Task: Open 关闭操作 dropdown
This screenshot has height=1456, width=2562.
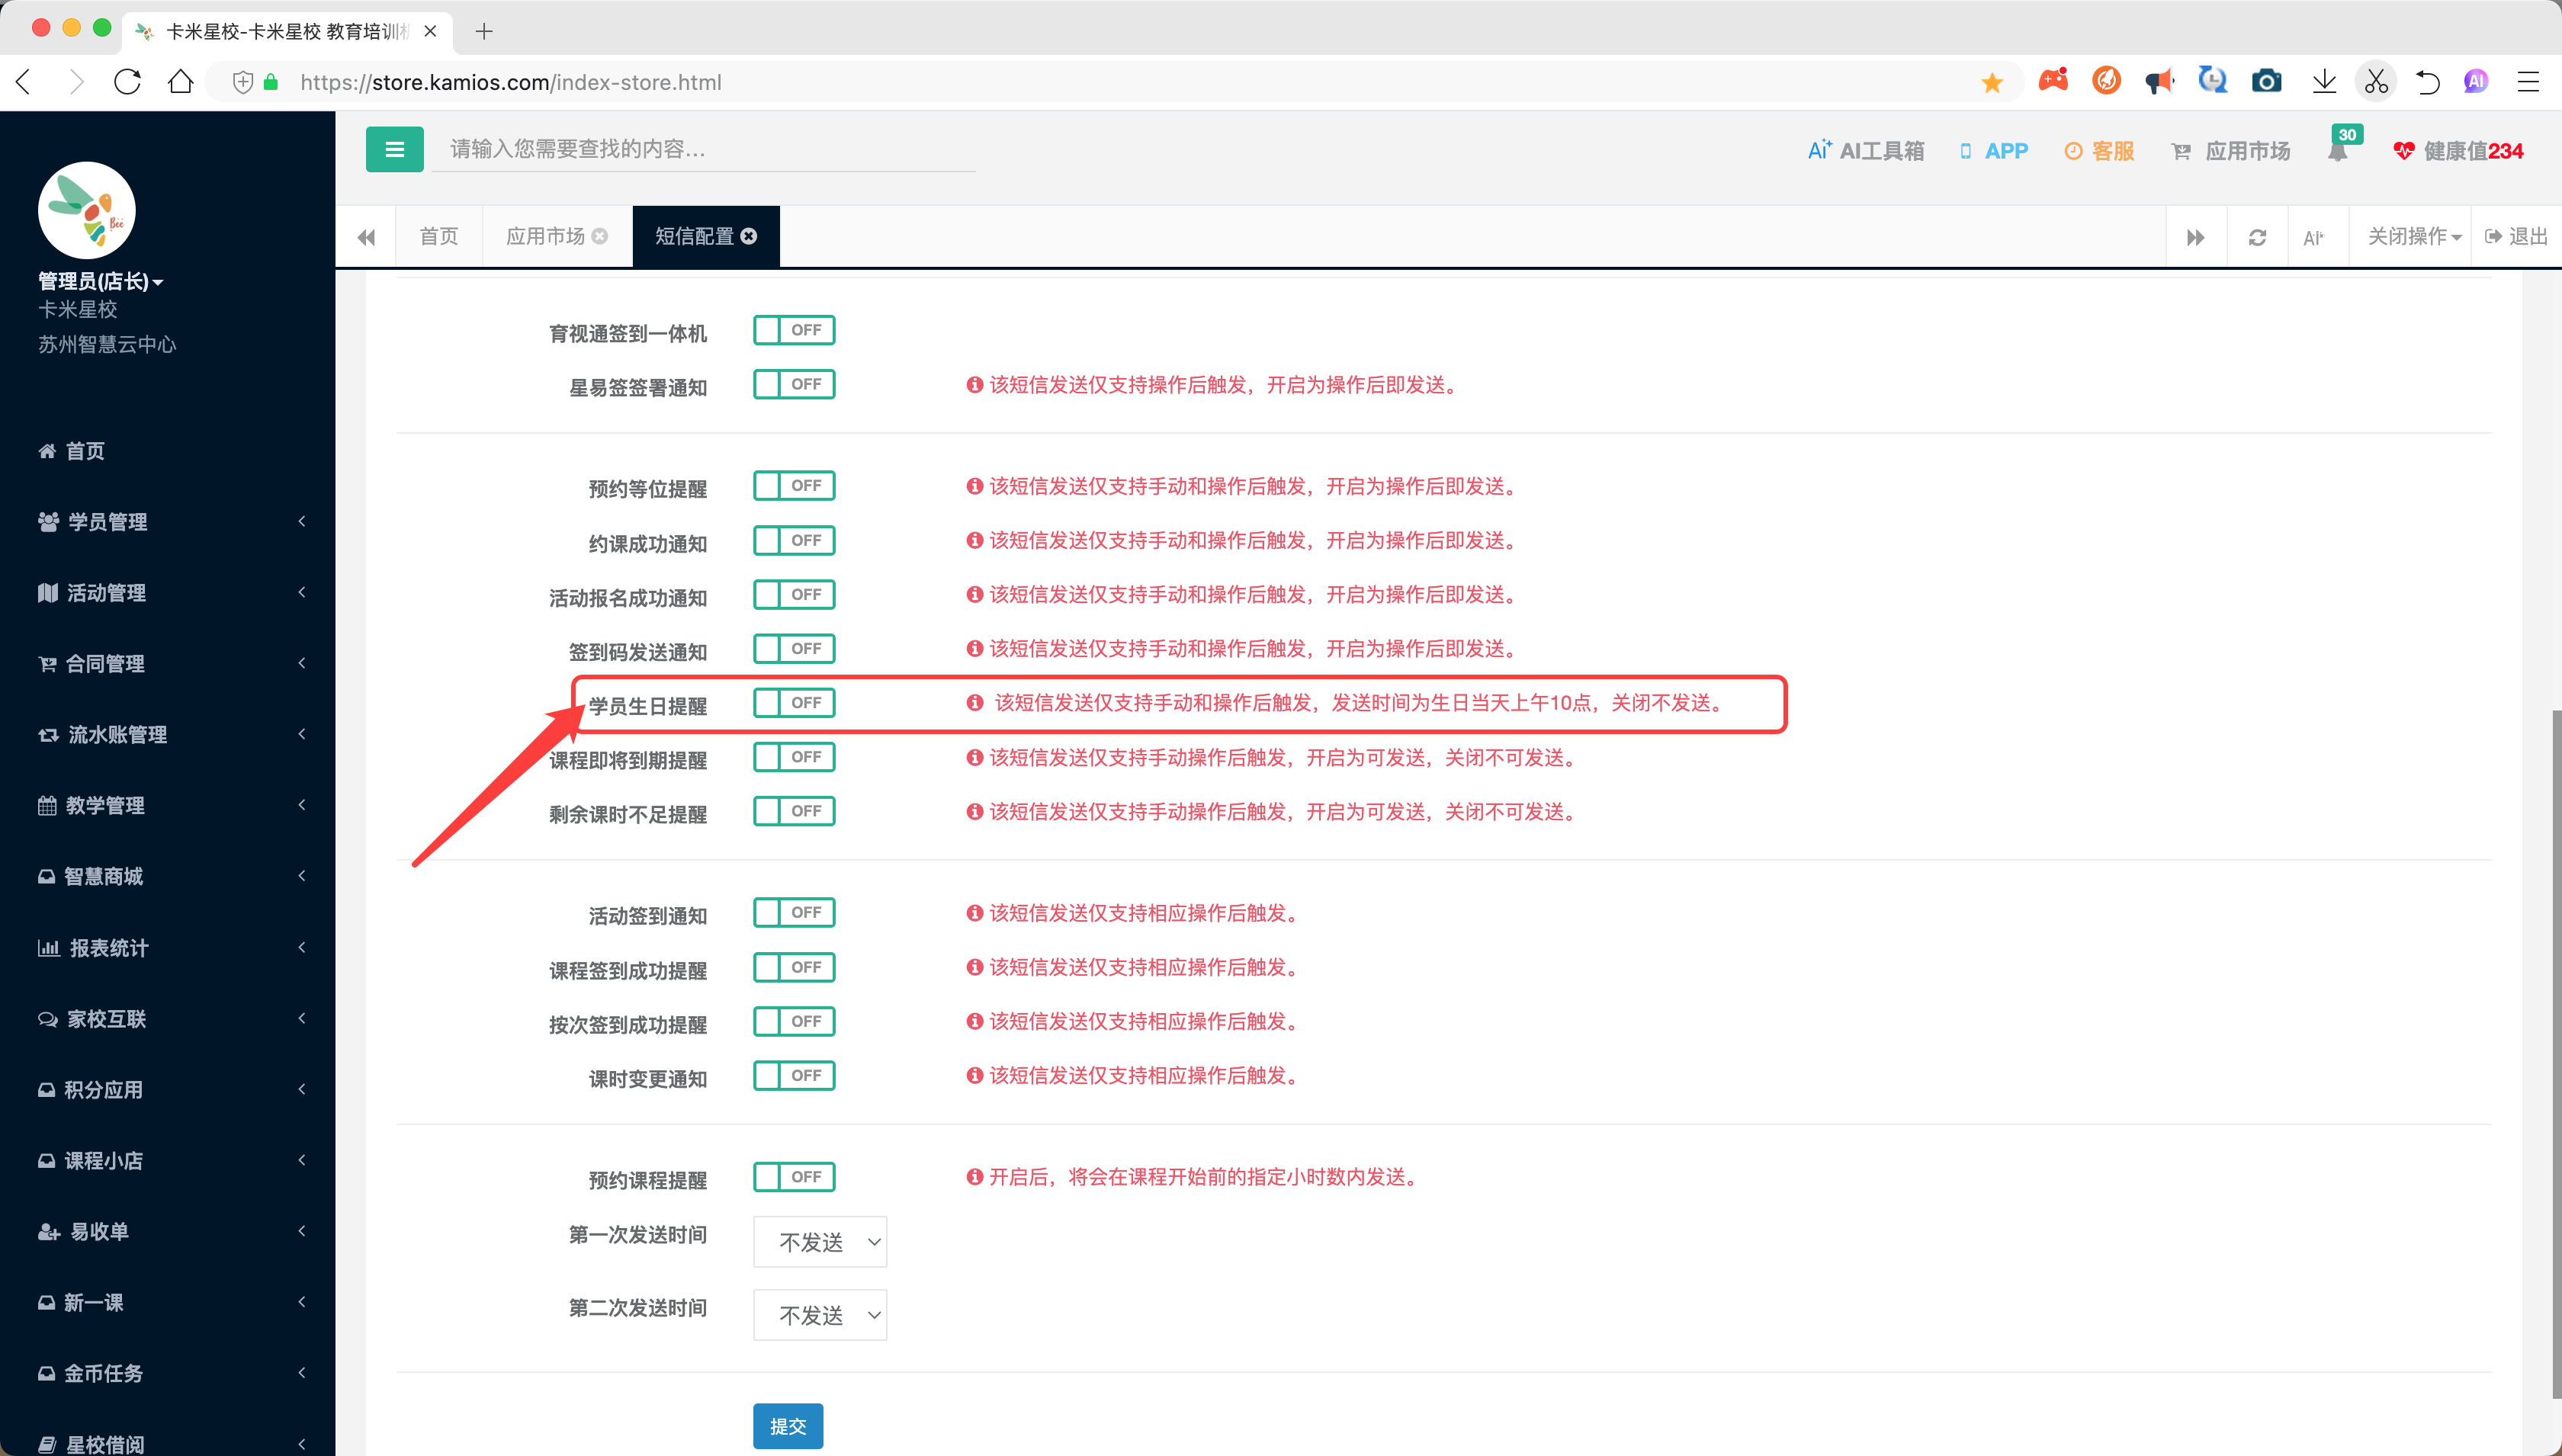Action: click(2414, 237)
